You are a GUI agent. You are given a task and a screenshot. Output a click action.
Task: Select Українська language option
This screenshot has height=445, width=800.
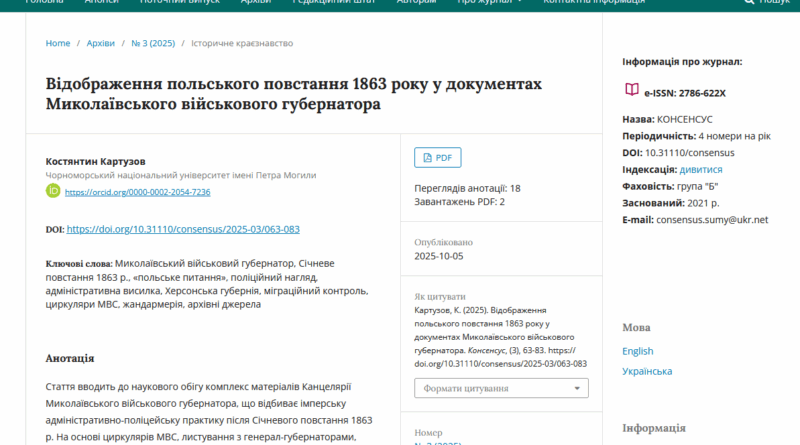click(647, 371)
